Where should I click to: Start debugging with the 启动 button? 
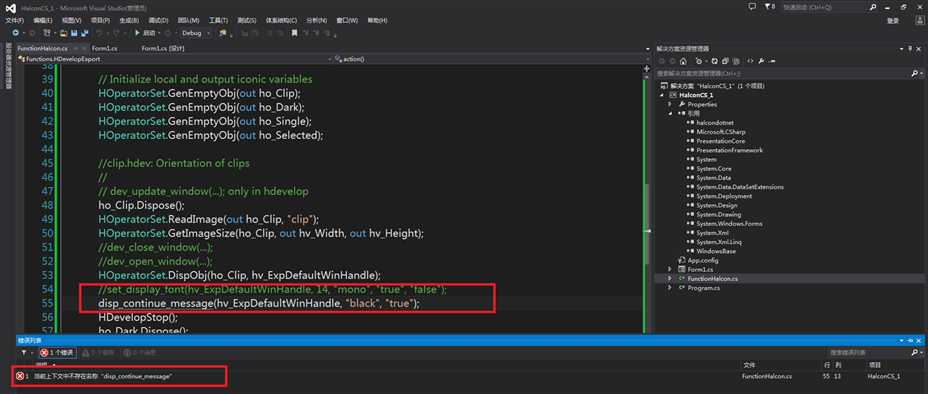(x=146, y=33)
